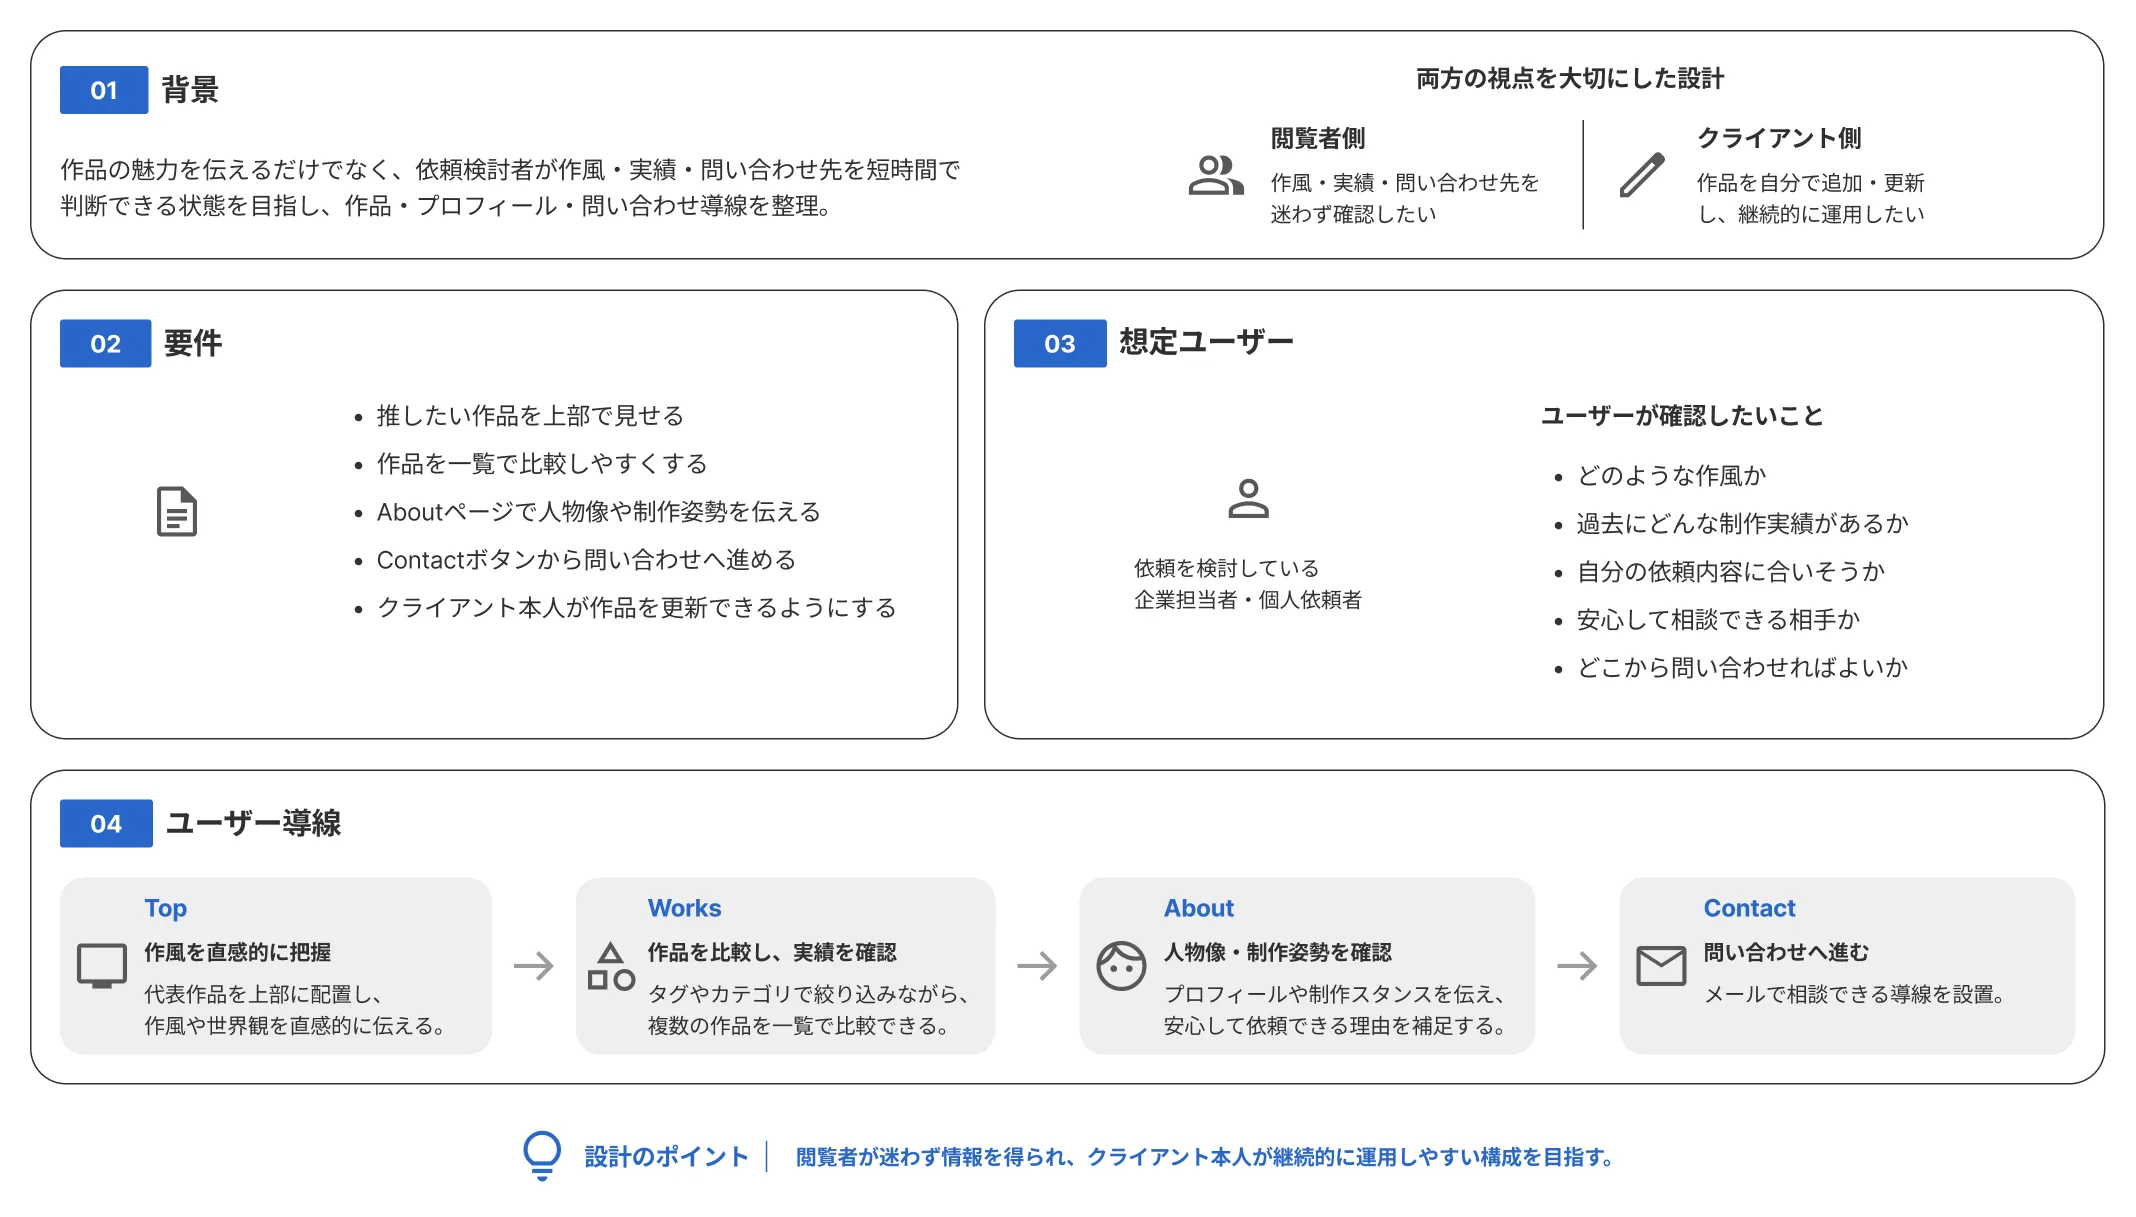Click the blue summary sentence starting 閲覧者が迷わず

pos(1204,1157)
